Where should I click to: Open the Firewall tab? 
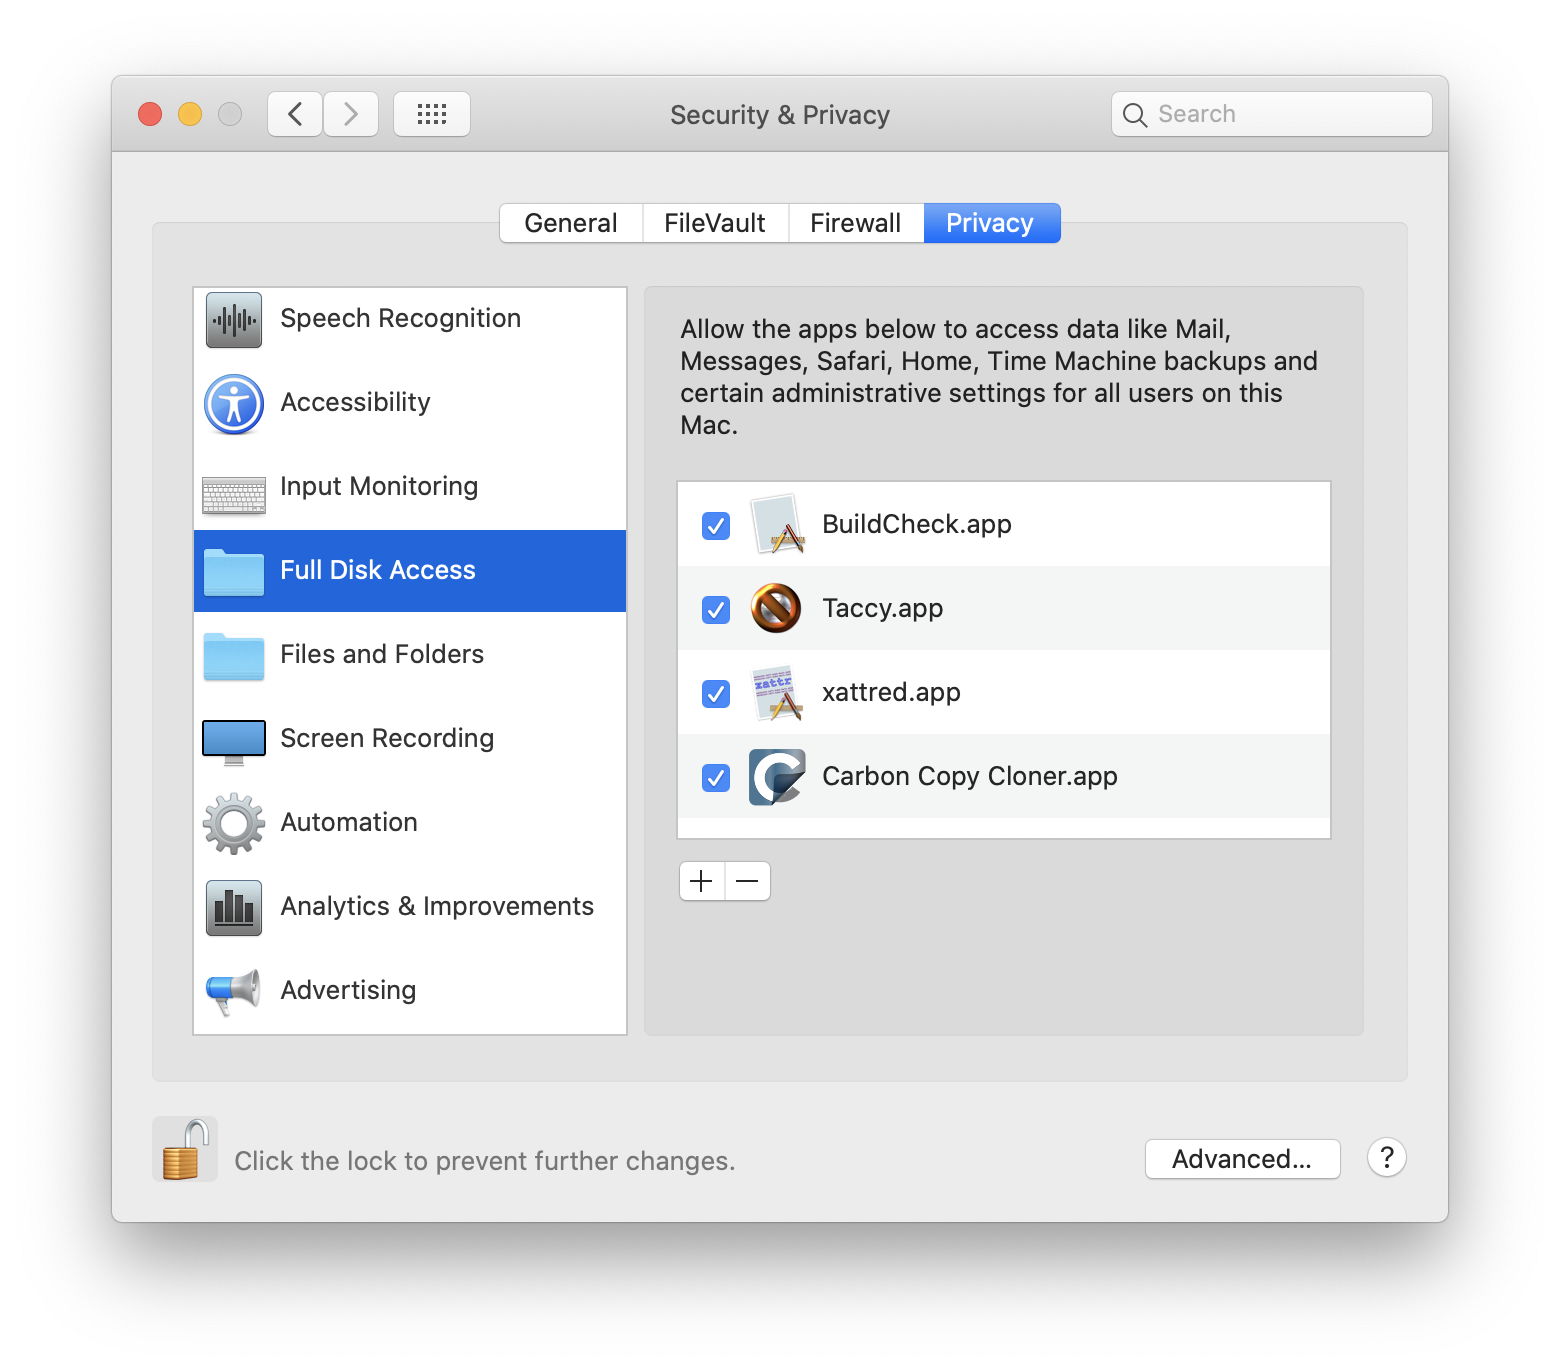pos(855,223)
